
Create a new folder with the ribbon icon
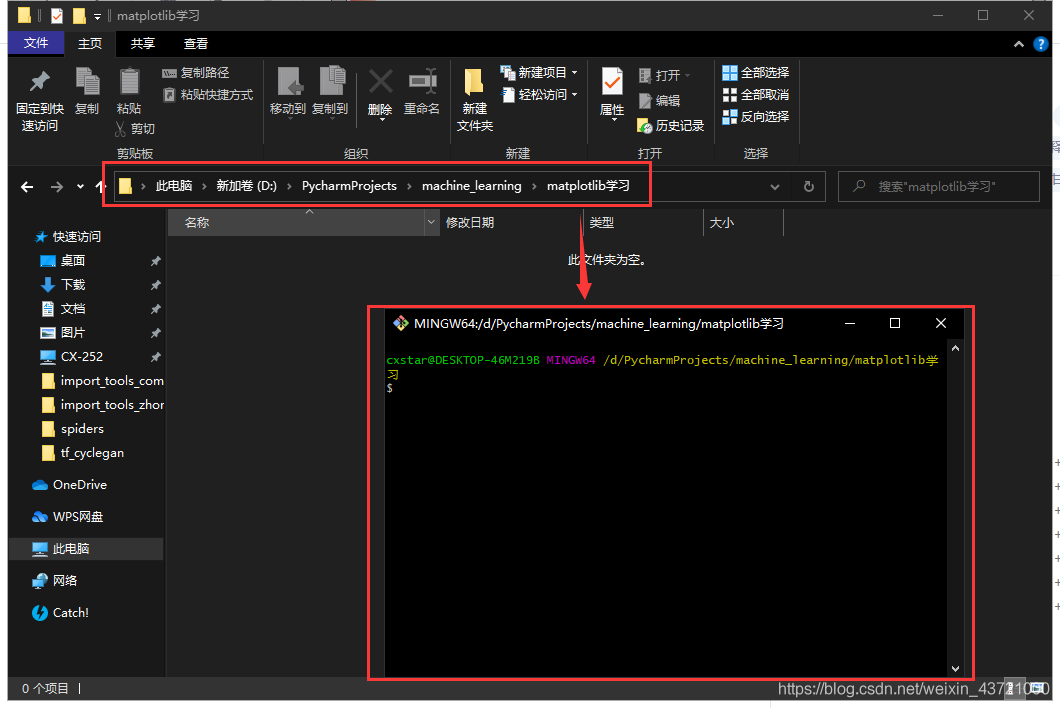point(474,82)
